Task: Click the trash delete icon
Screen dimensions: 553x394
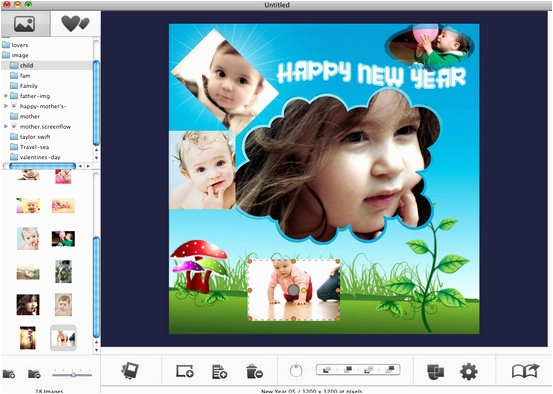Action: pyautogui.click(x=254, y=371)
